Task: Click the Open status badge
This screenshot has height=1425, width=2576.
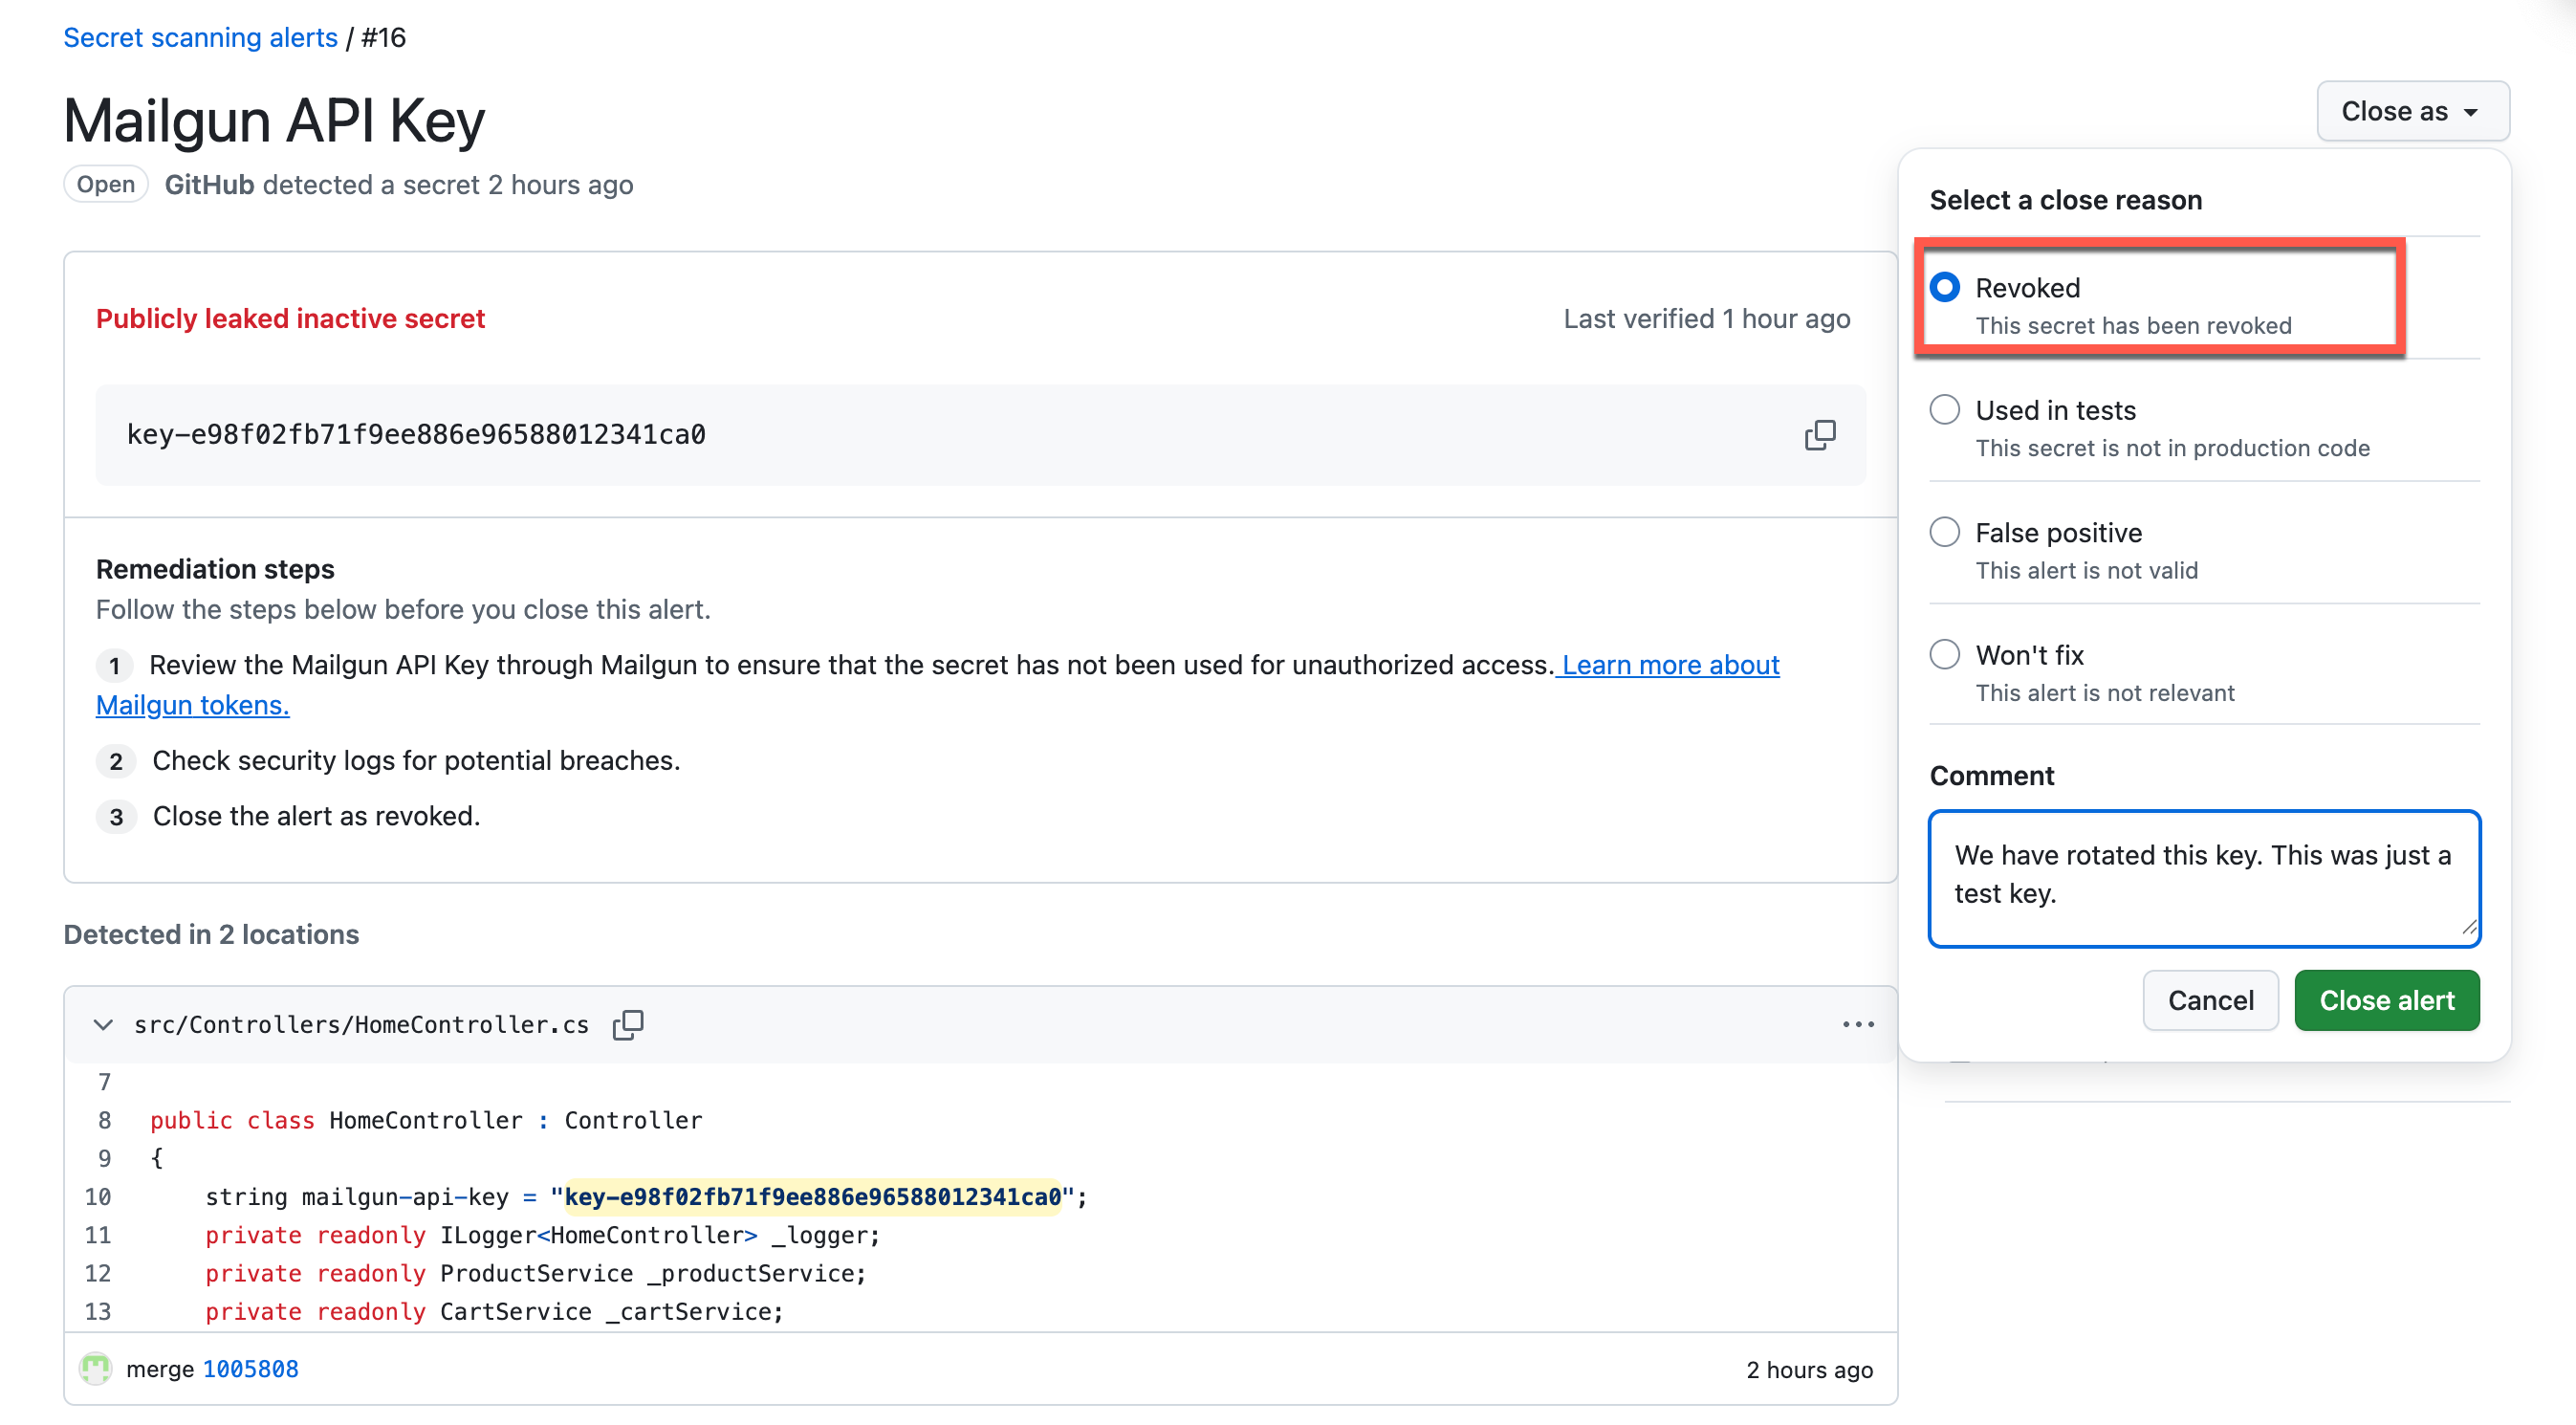Action: tap(106, 184)
